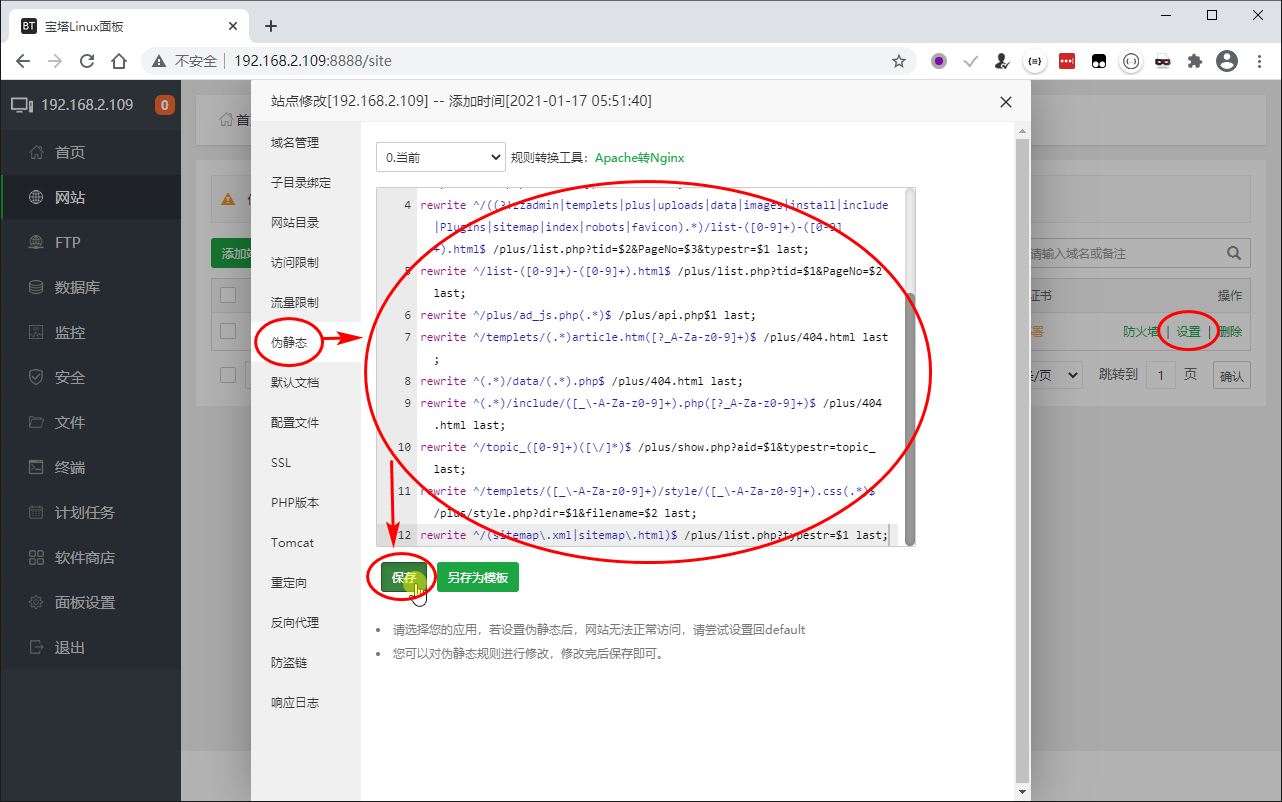The width and height of the screenshot is (1282, 802).
Task: Open the Chrome profile avatar menu
Action: click(1227, 61)
